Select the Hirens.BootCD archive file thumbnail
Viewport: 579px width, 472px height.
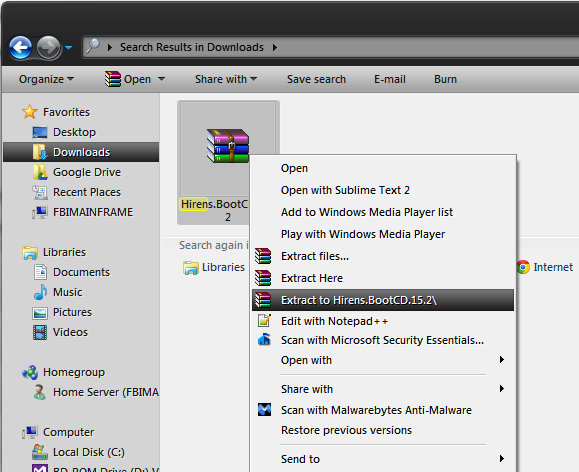[x=228, y=146]
